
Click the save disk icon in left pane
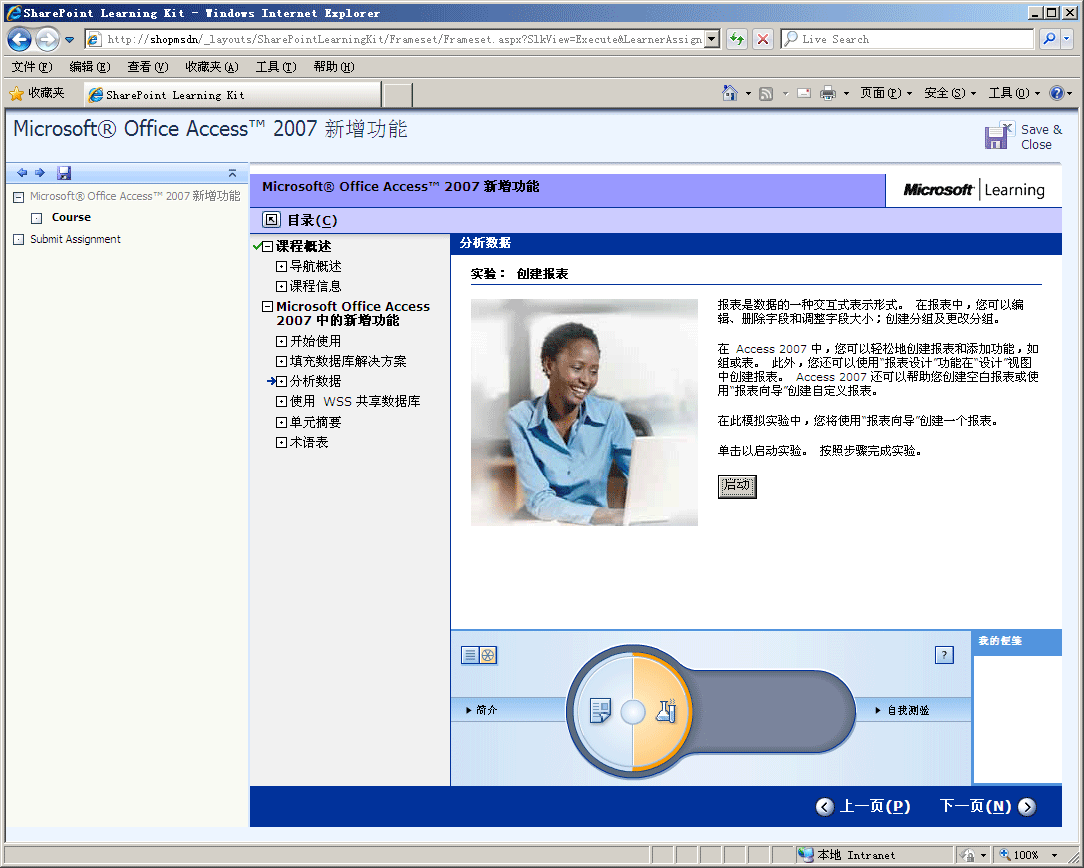pyautogui.click(x=64, y=173)
